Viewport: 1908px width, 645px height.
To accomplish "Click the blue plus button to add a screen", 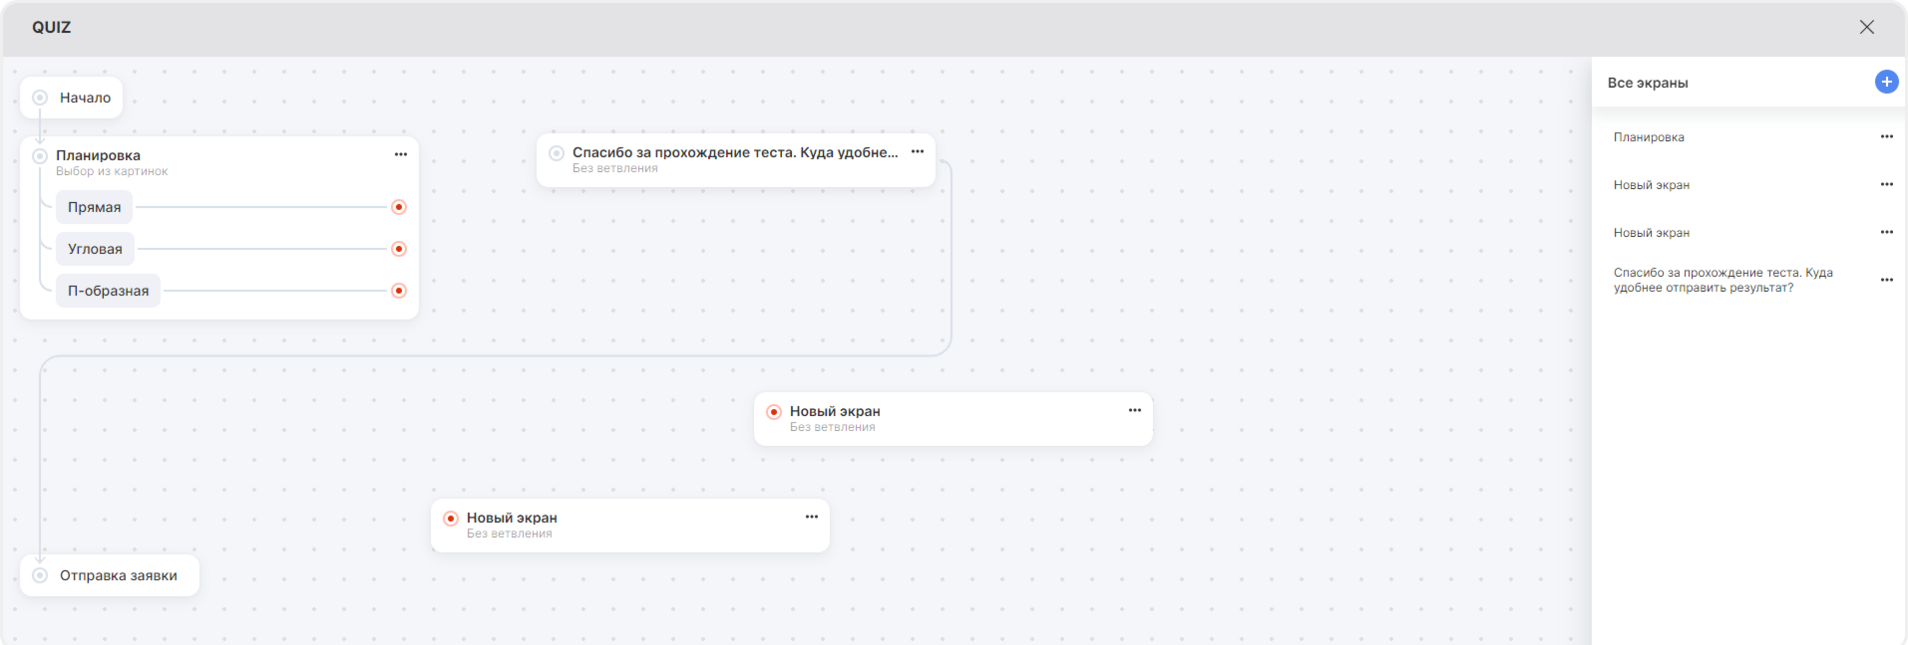I will 1886,82.
